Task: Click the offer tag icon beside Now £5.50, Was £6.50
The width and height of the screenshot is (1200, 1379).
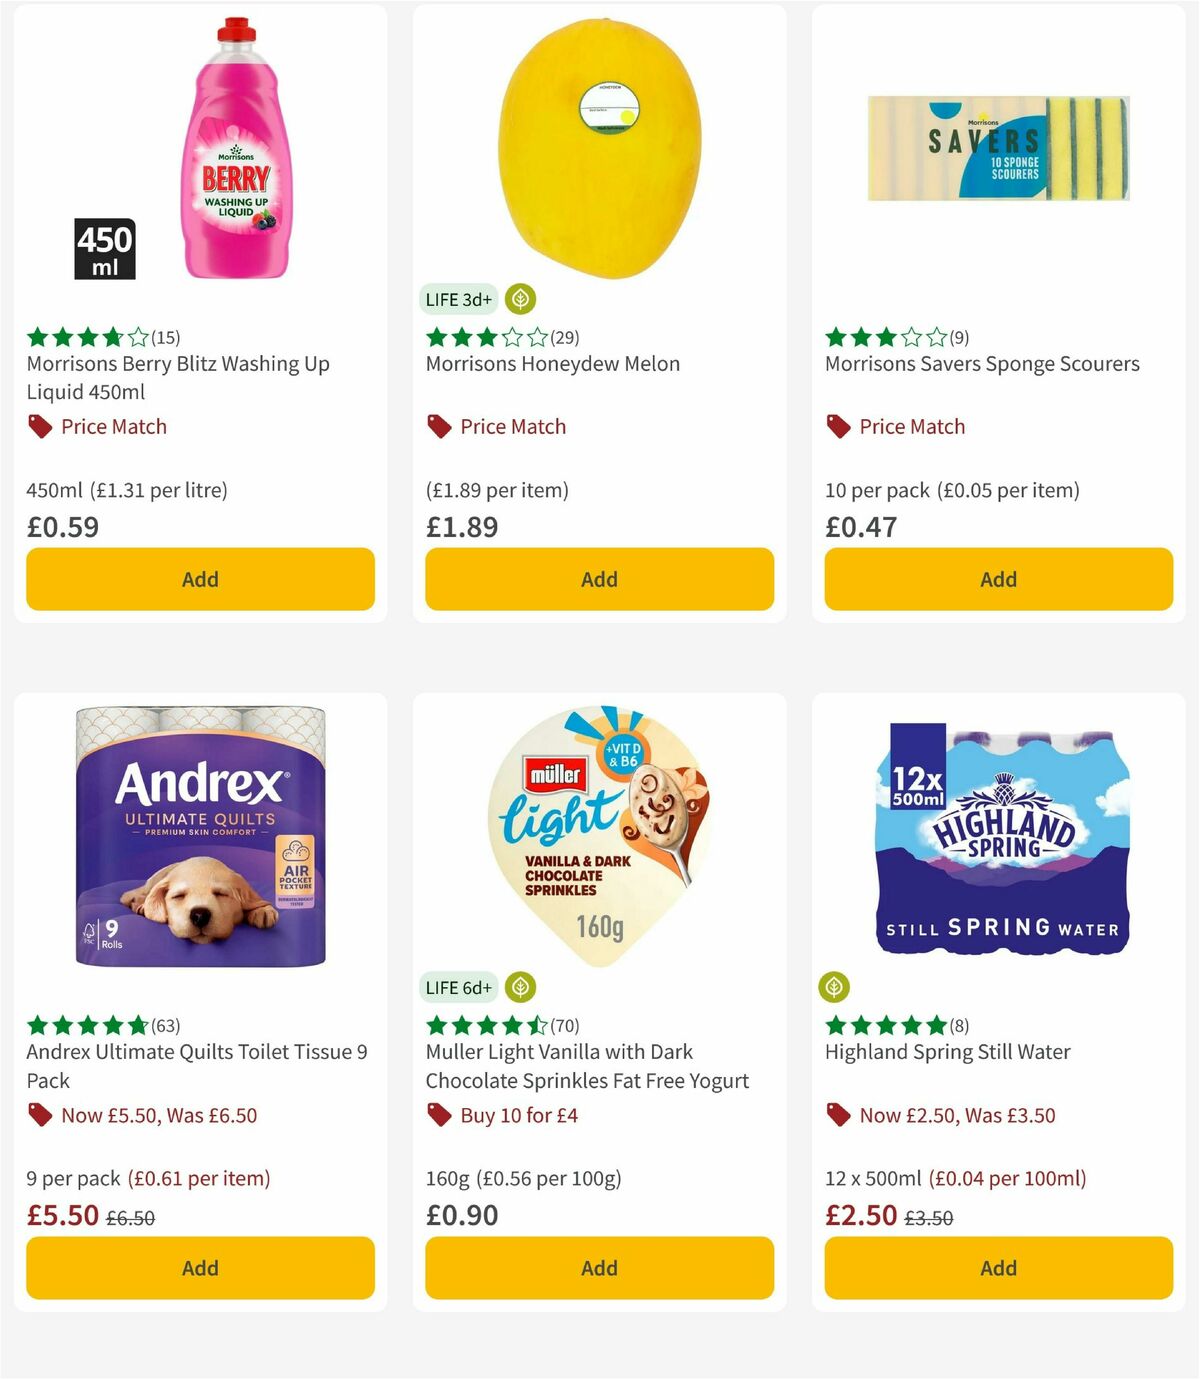Action: click(39, 1114)
